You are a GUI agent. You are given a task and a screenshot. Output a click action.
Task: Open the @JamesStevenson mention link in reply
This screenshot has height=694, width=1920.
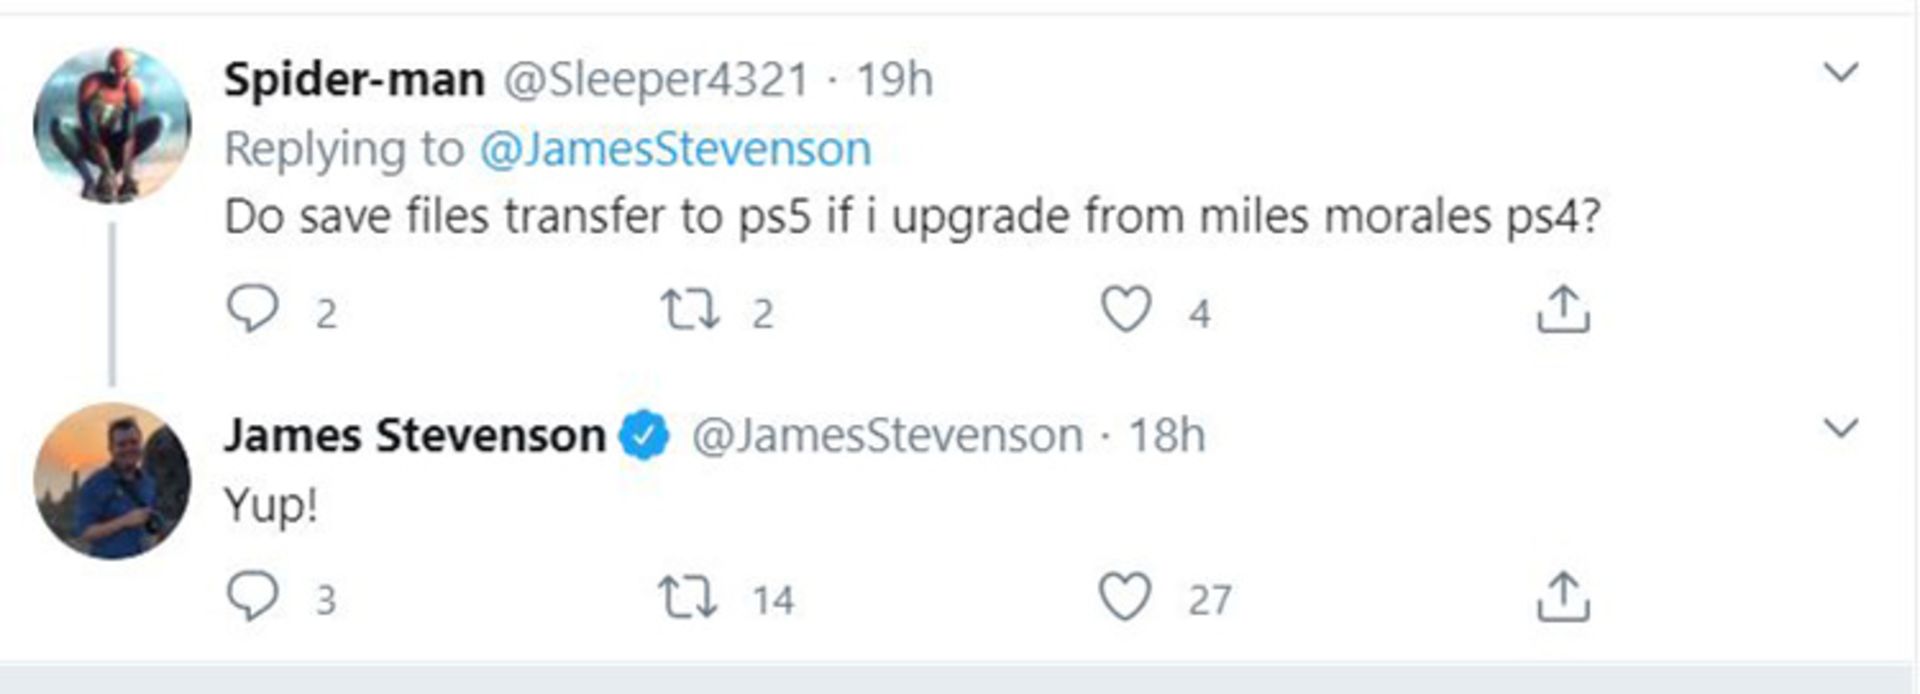point(675,149)
